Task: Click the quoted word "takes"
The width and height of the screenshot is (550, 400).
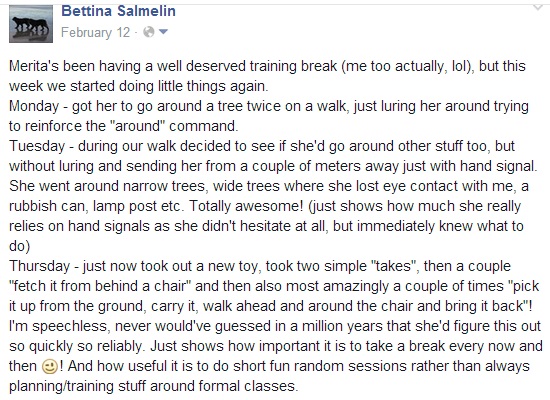Action: [394, 266]
